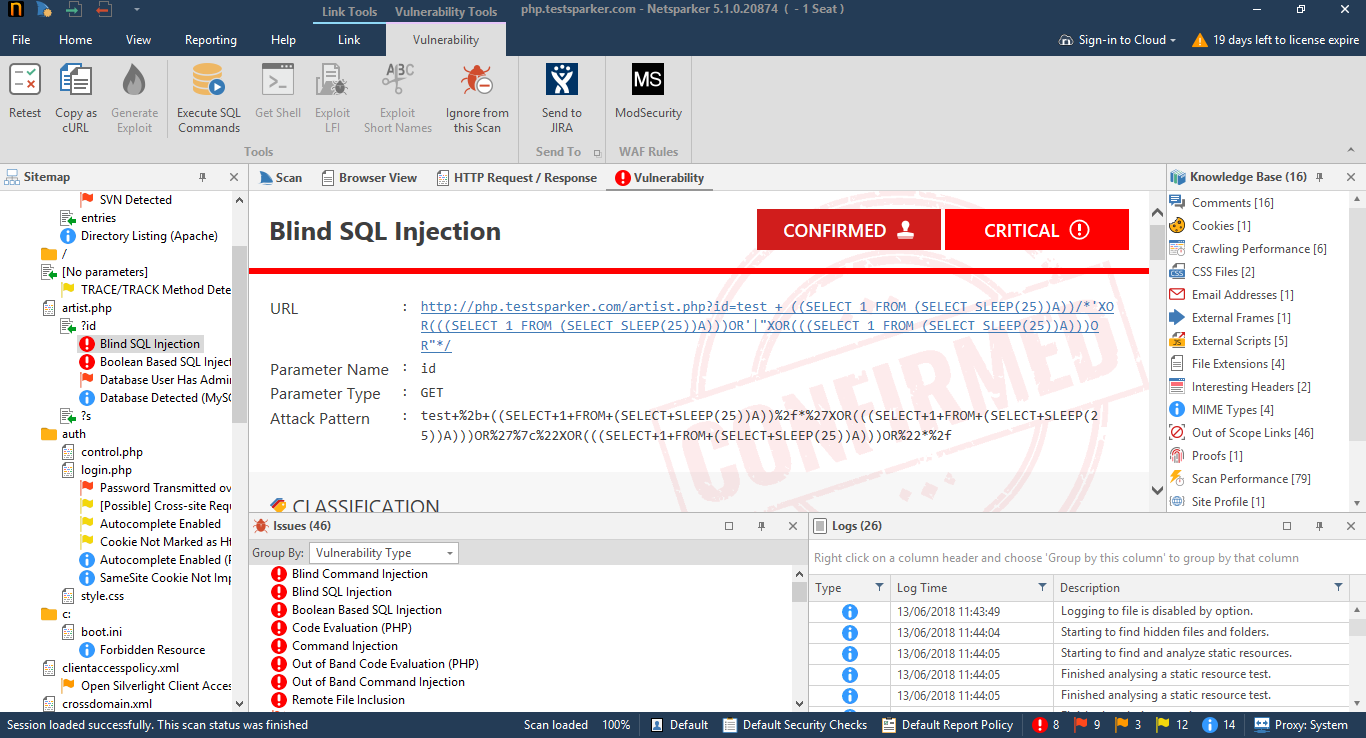Viewport: 1366px width, 738px height.
Task: Click the Get Shell tool icon
Action: tap(278, 80)
